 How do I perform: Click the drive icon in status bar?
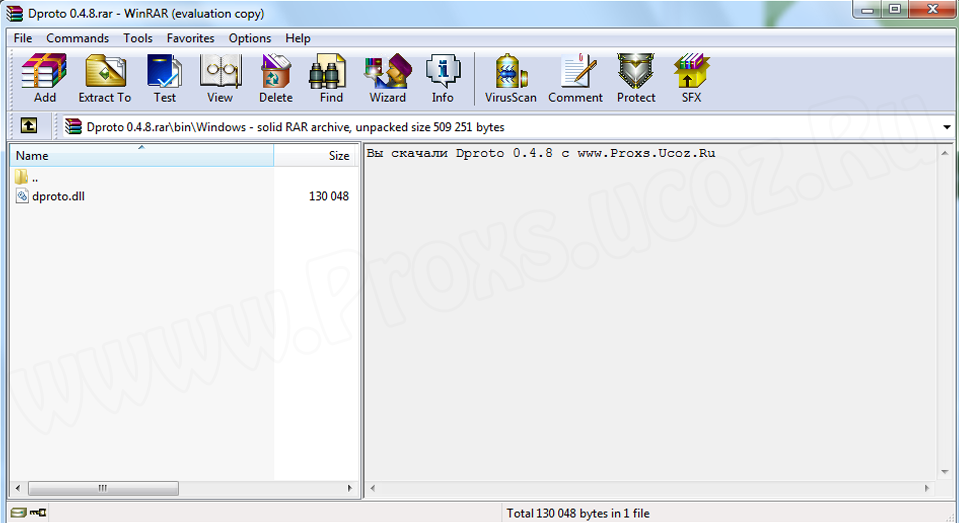[x=18, y=513]
